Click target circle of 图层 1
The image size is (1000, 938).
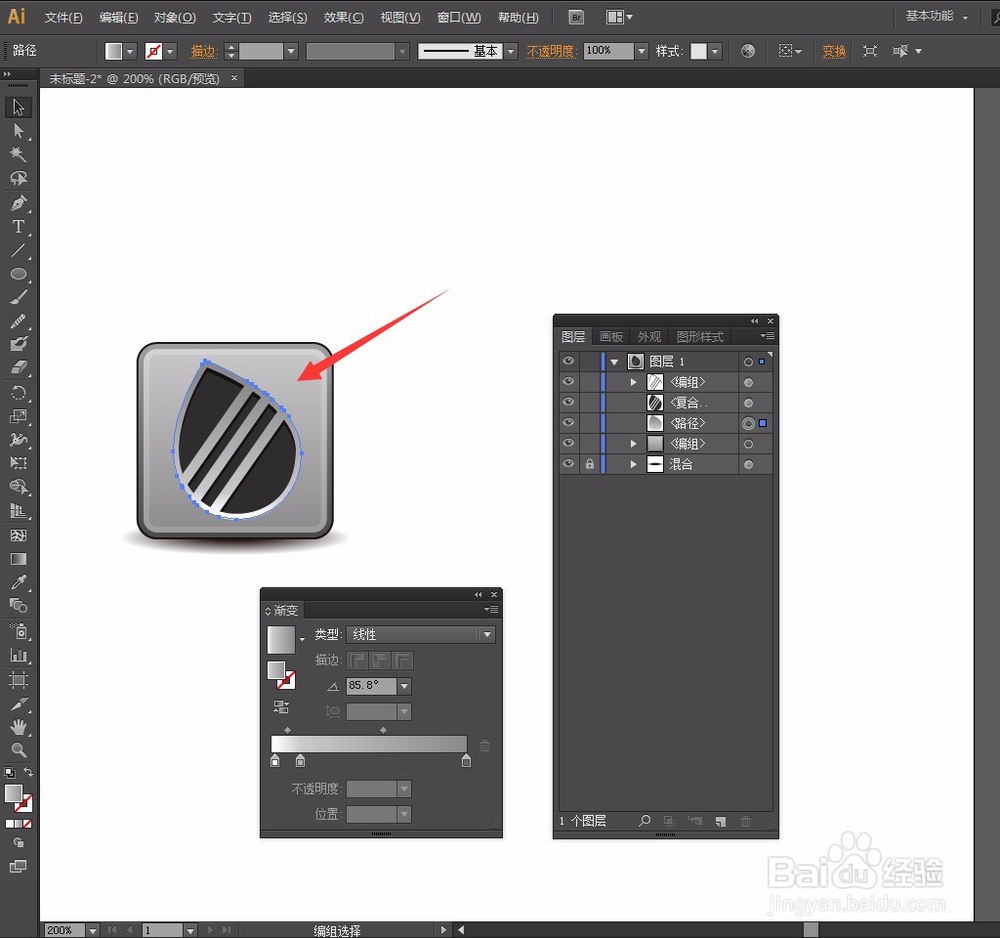[749, 362]
